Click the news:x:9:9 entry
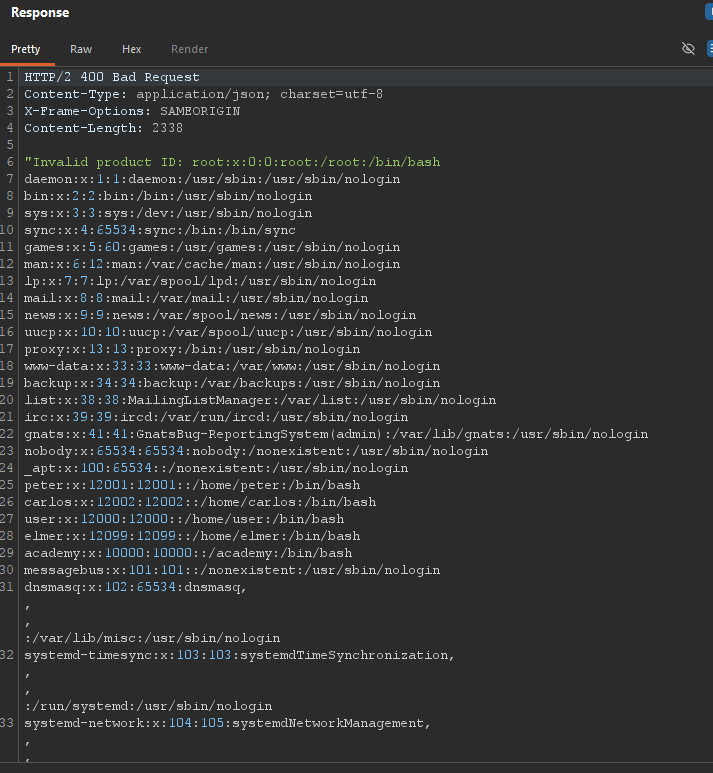The image size is (713, 773). pos(220,315)
